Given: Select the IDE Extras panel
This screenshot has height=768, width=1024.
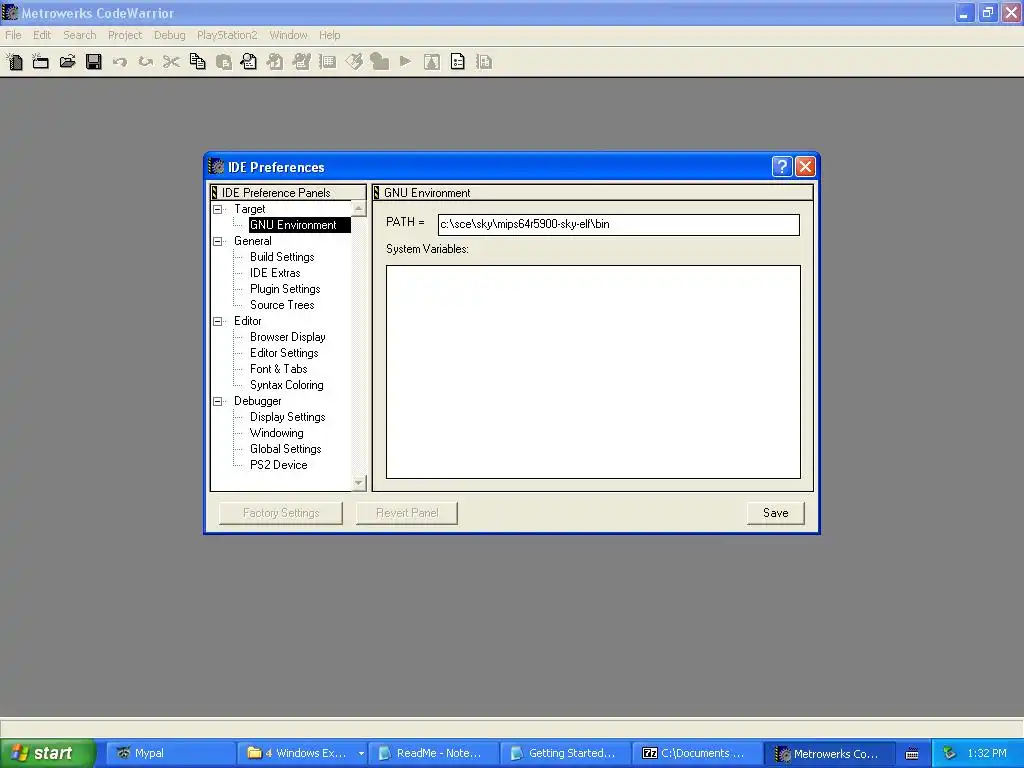Looking at the screenshot, I should point(275,273).
